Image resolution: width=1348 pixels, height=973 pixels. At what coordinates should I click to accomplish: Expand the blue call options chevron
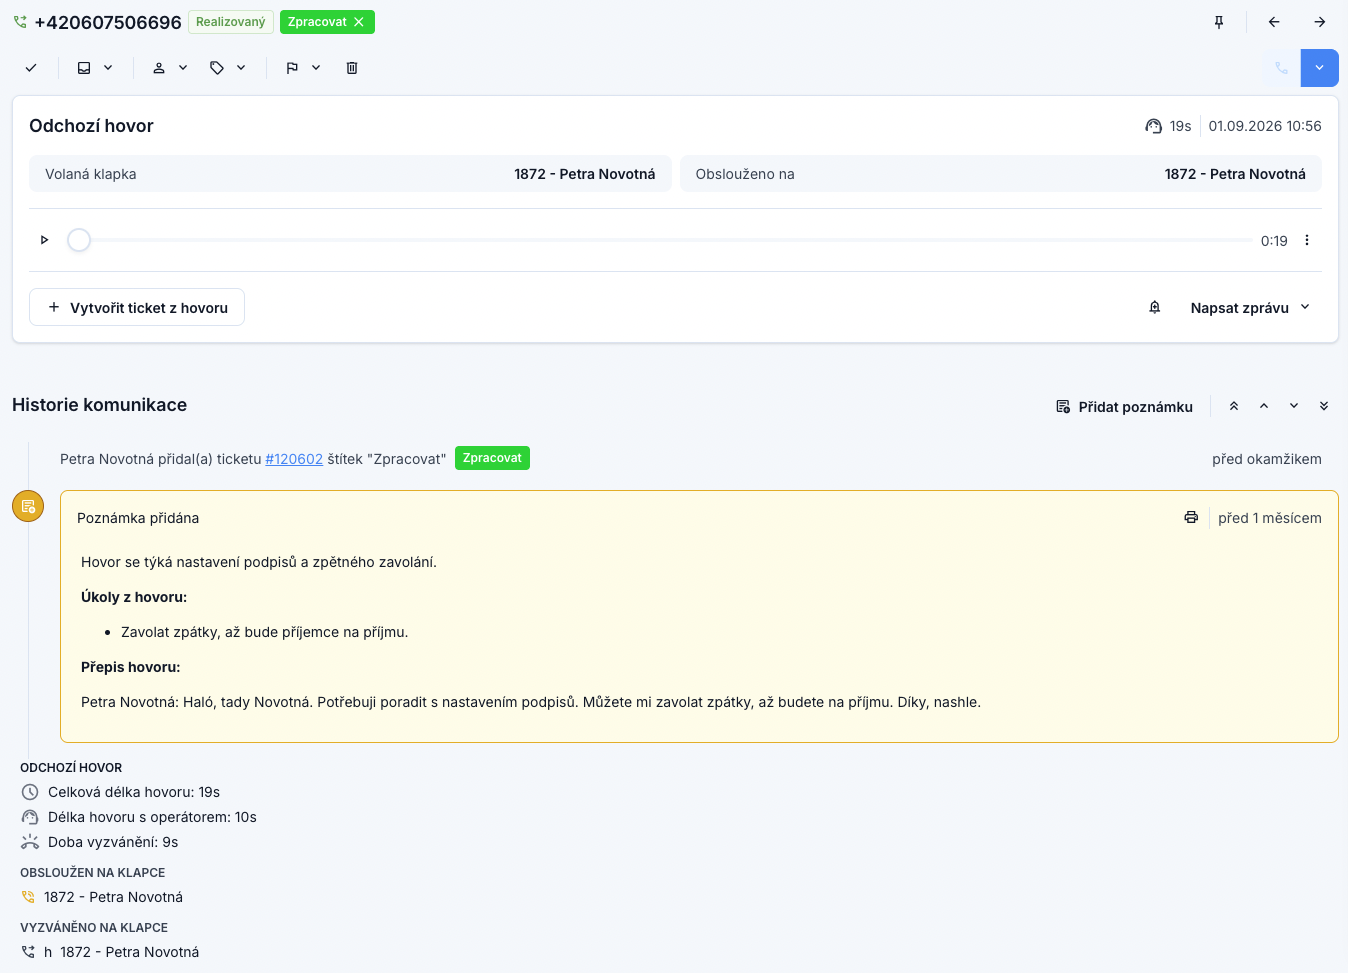pos(1320,68)
